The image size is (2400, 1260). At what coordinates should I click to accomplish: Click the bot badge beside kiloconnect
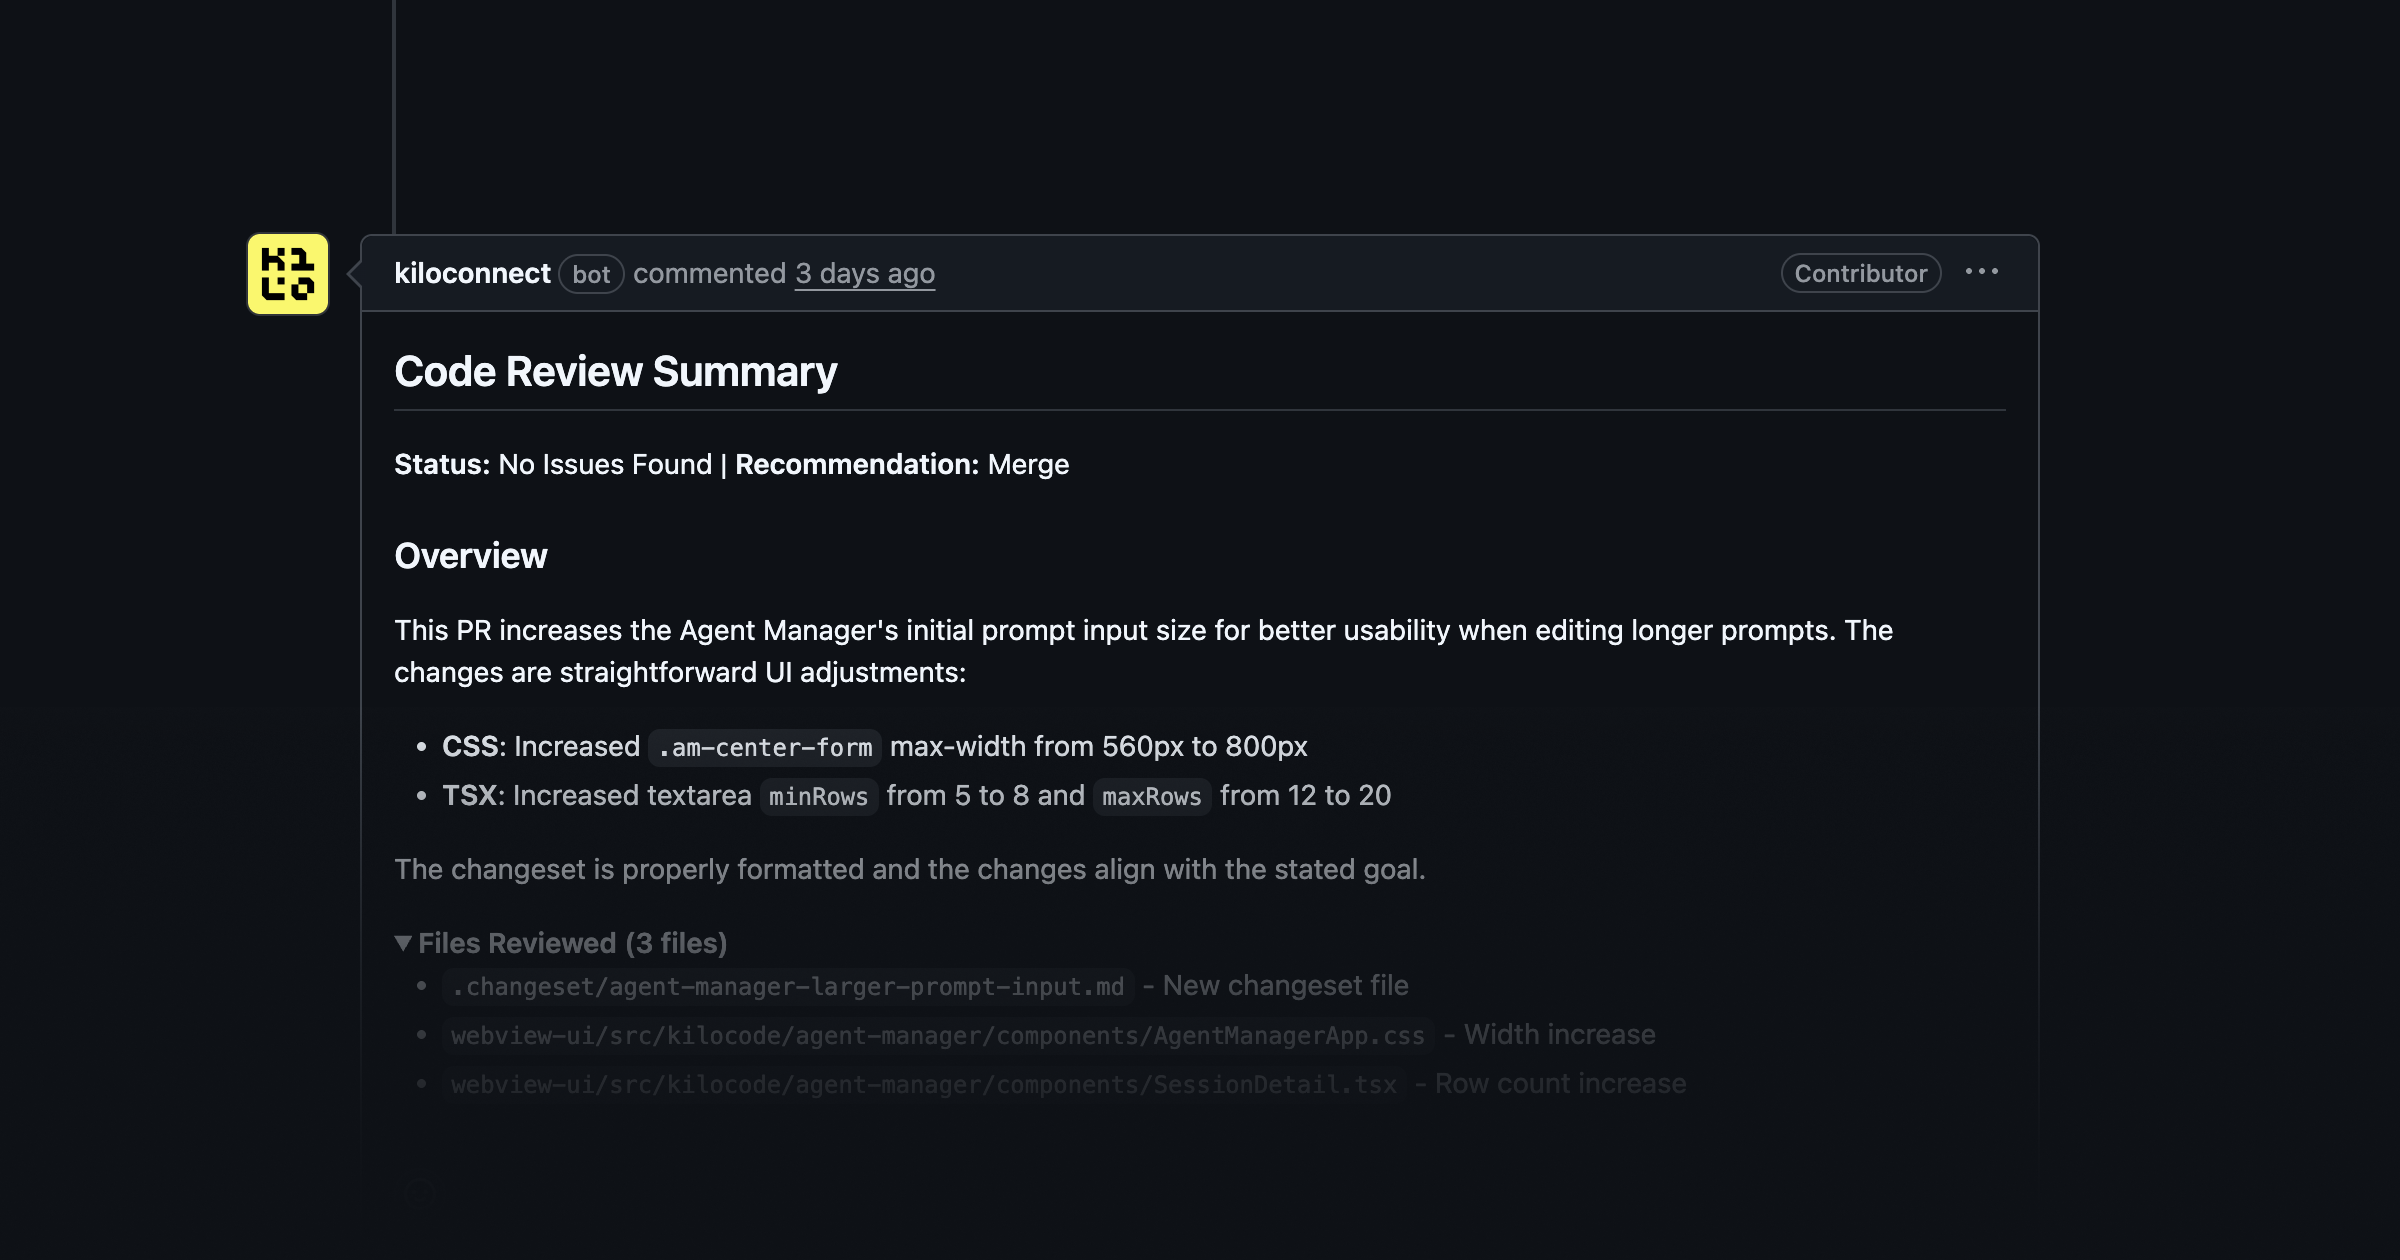591,275
